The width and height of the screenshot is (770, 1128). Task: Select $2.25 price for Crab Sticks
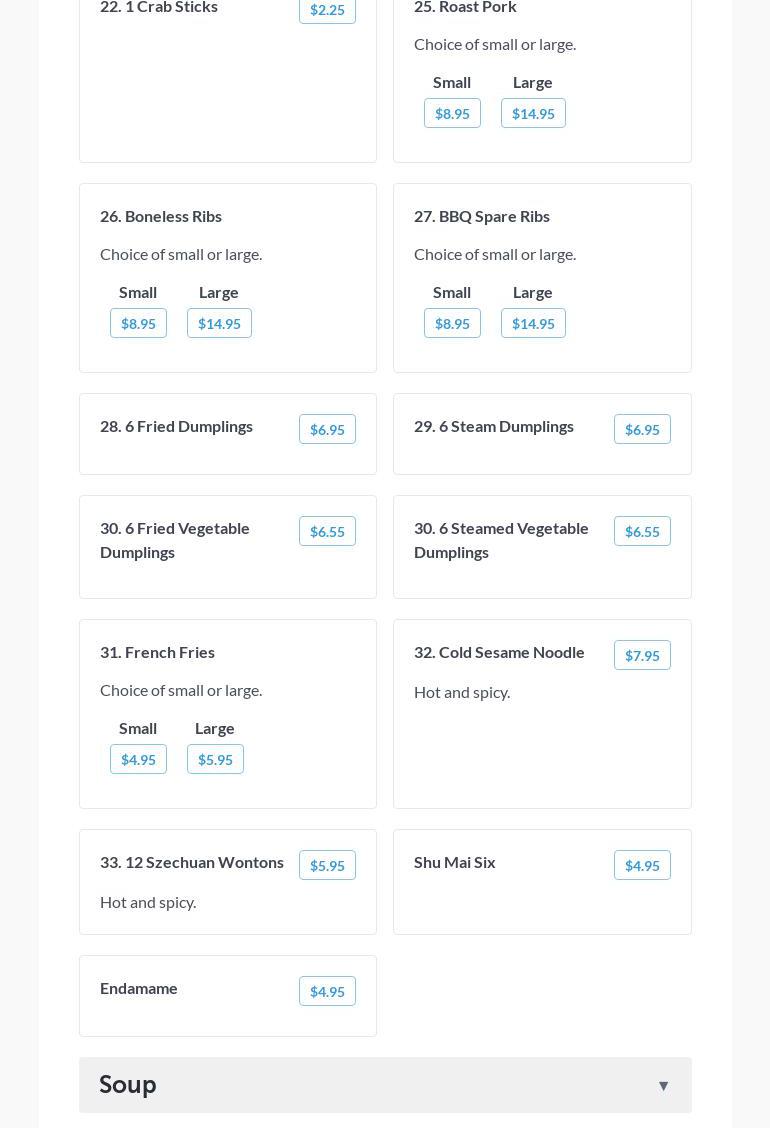coord(327,10)
